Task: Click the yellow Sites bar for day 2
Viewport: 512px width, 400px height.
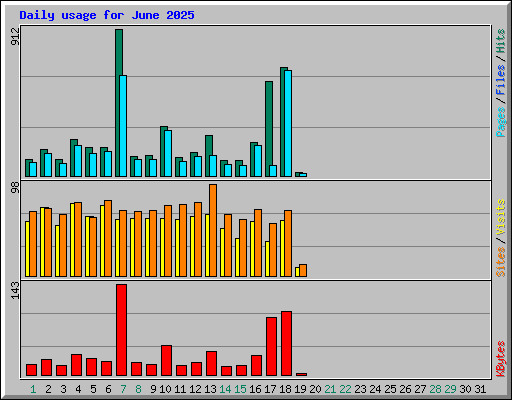Action: (42, 242)
